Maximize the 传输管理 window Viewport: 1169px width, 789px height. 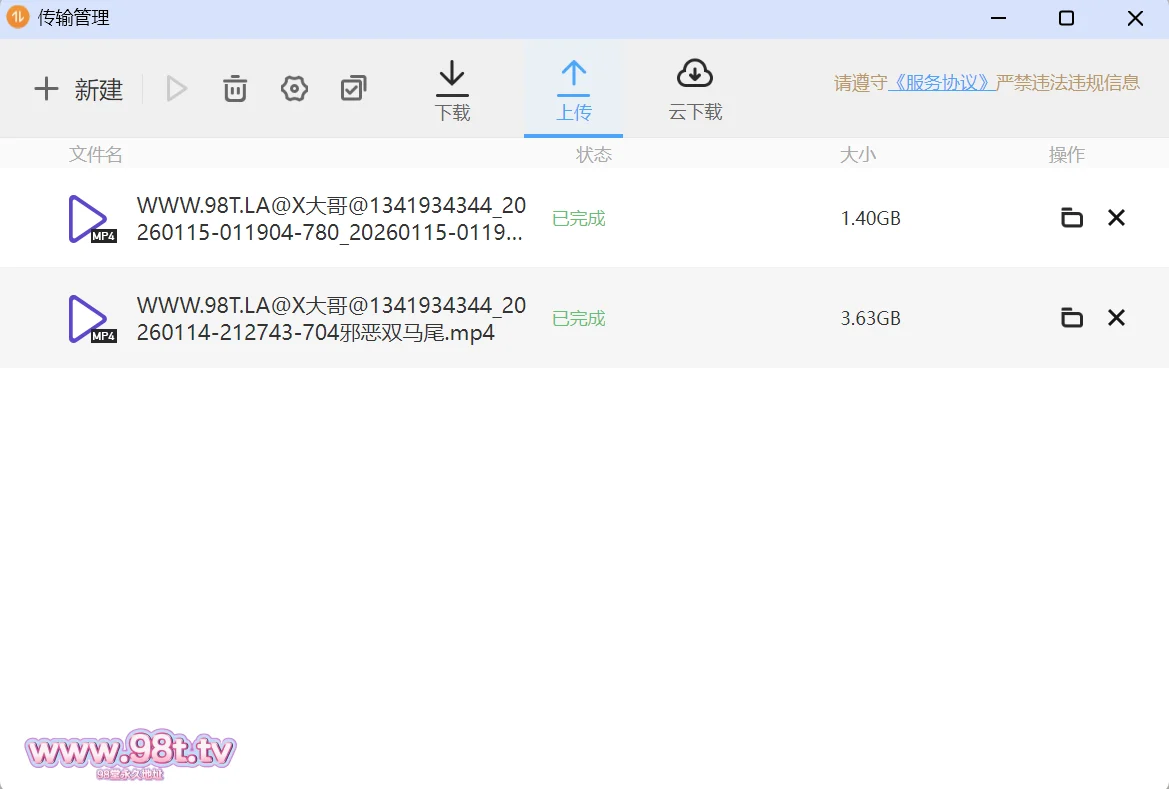(x=1066, y=18)
